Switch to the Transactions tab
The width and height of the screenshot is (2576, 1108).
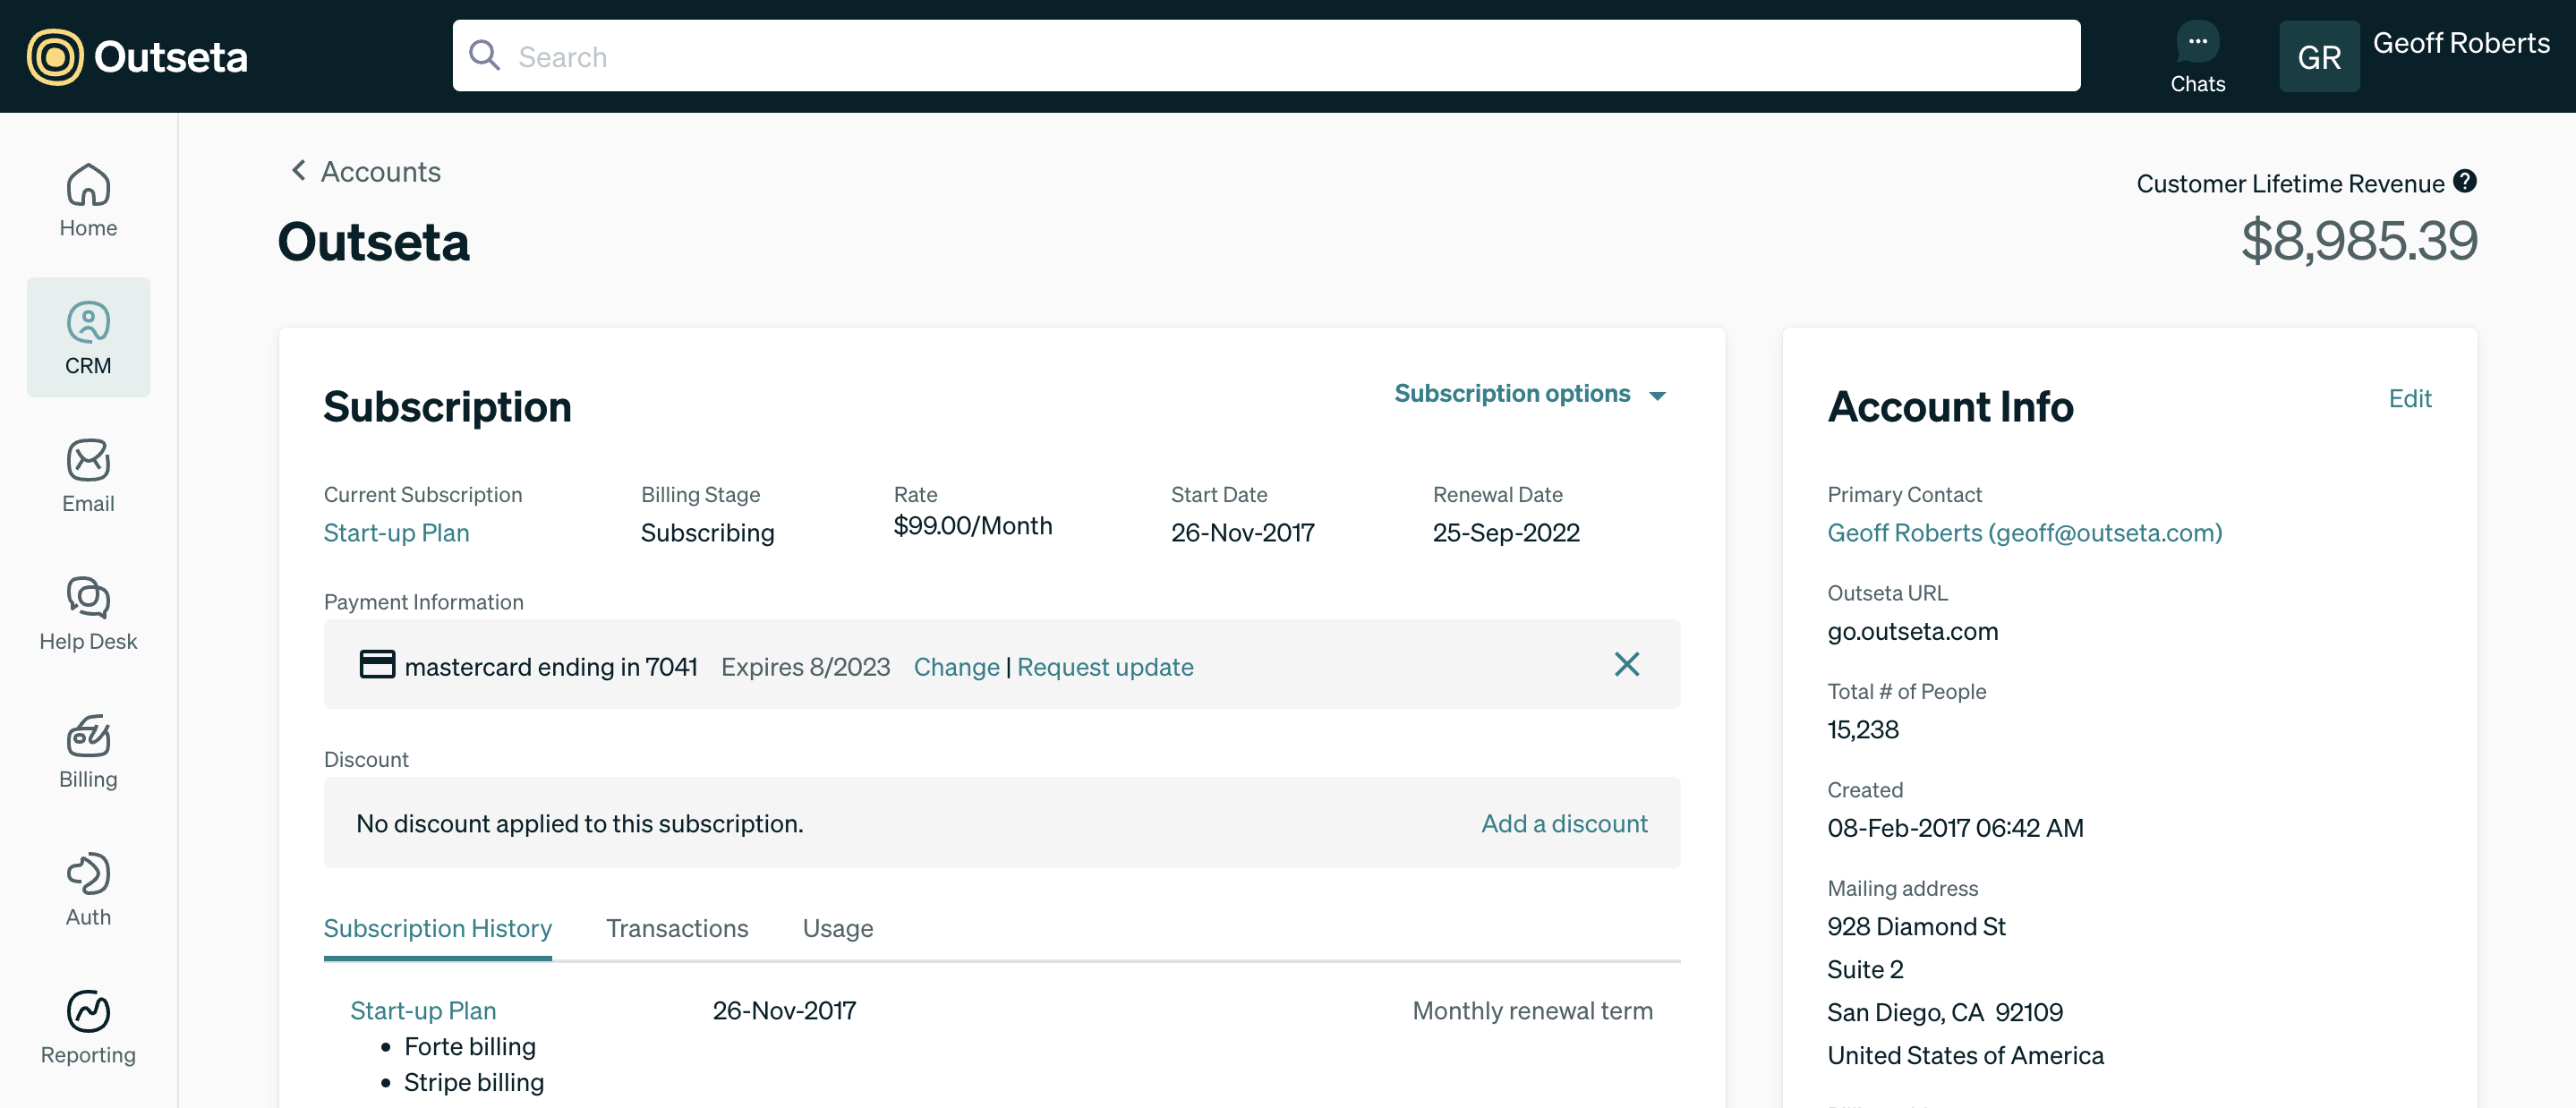pos(676,928)
